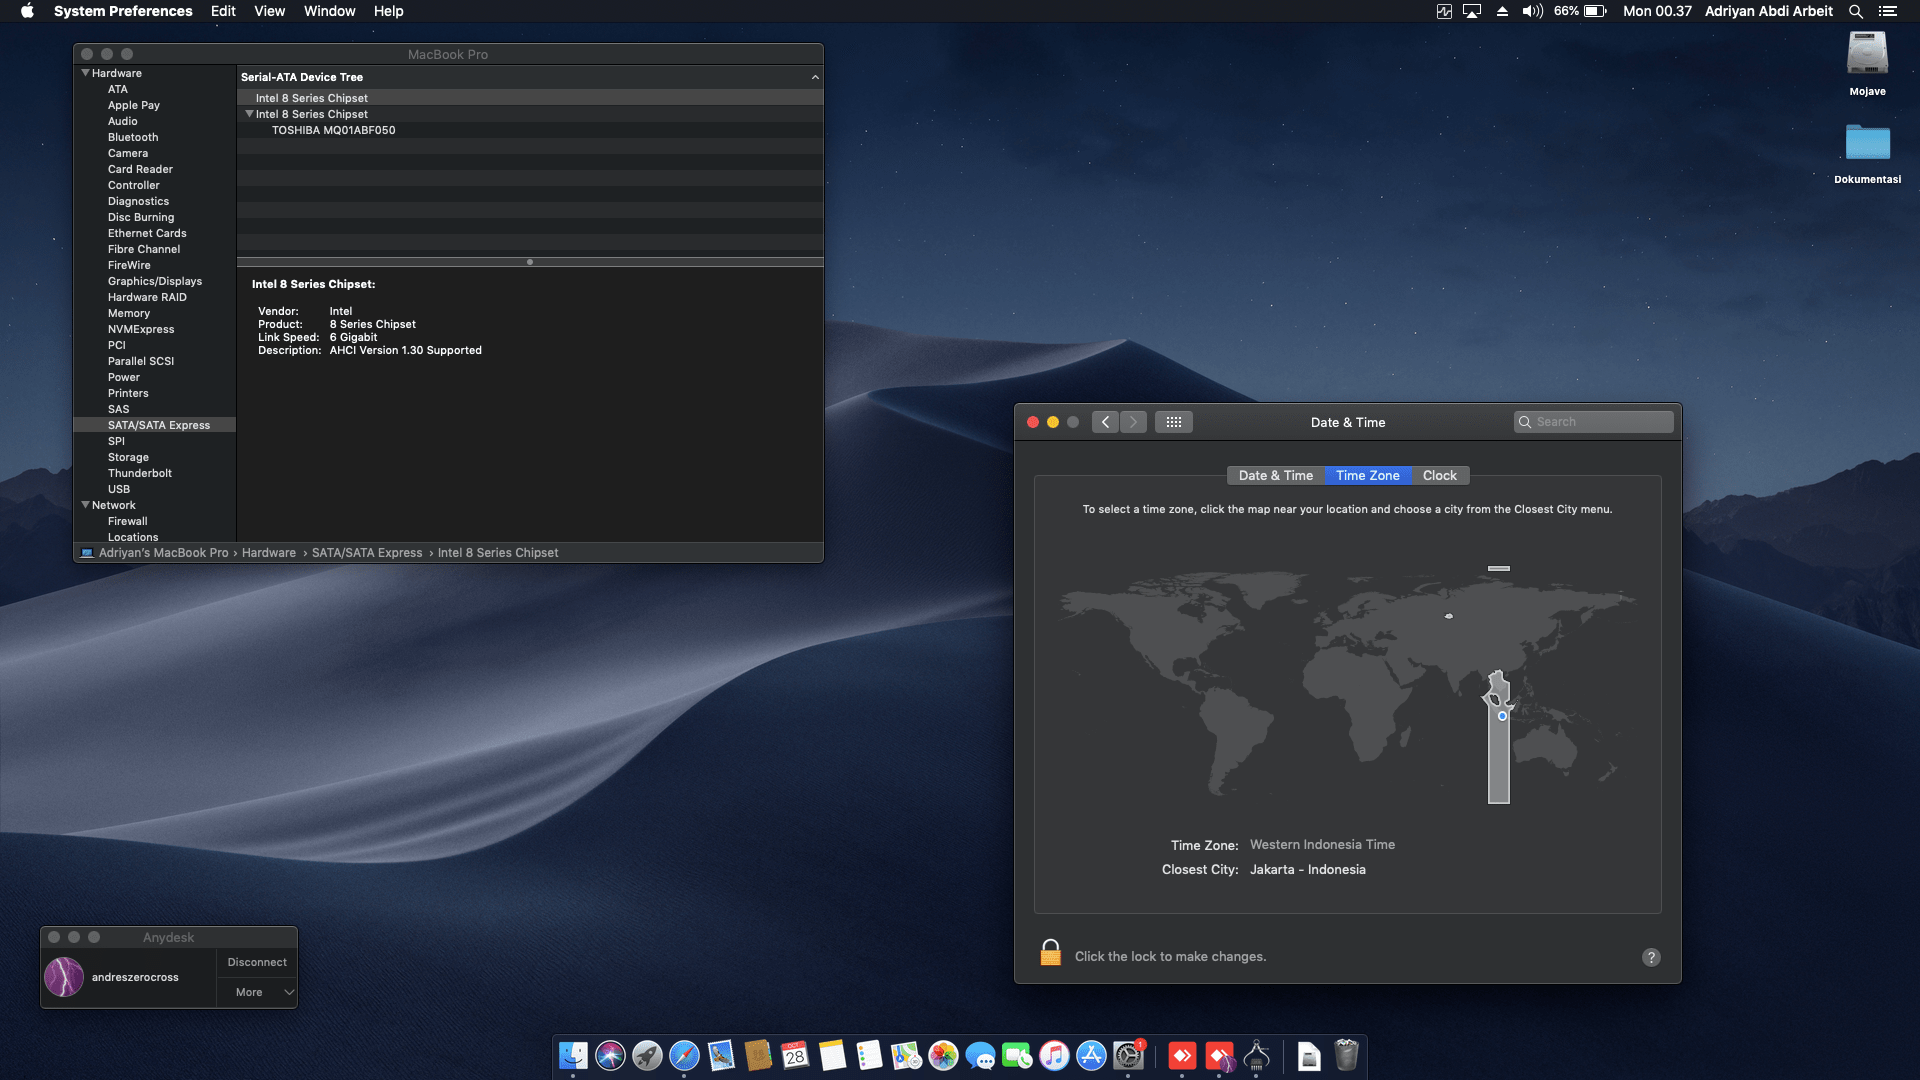Screen dimensions: 1920x1080
Task: Open App Store from the dock
Action: pos(1091,1055)
